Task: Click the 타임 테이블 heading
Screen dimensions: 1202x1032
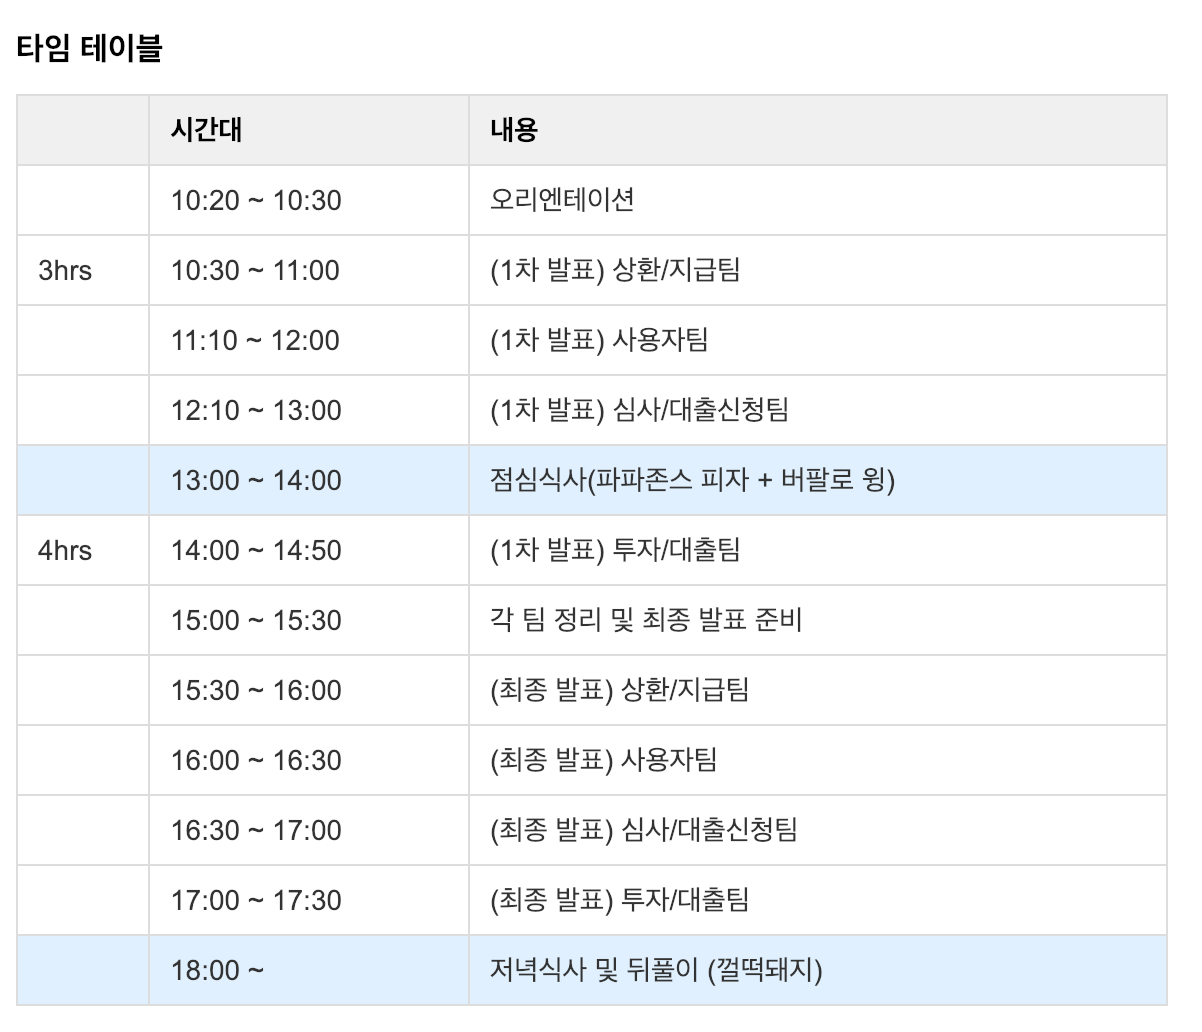Action: click(90, 48)
